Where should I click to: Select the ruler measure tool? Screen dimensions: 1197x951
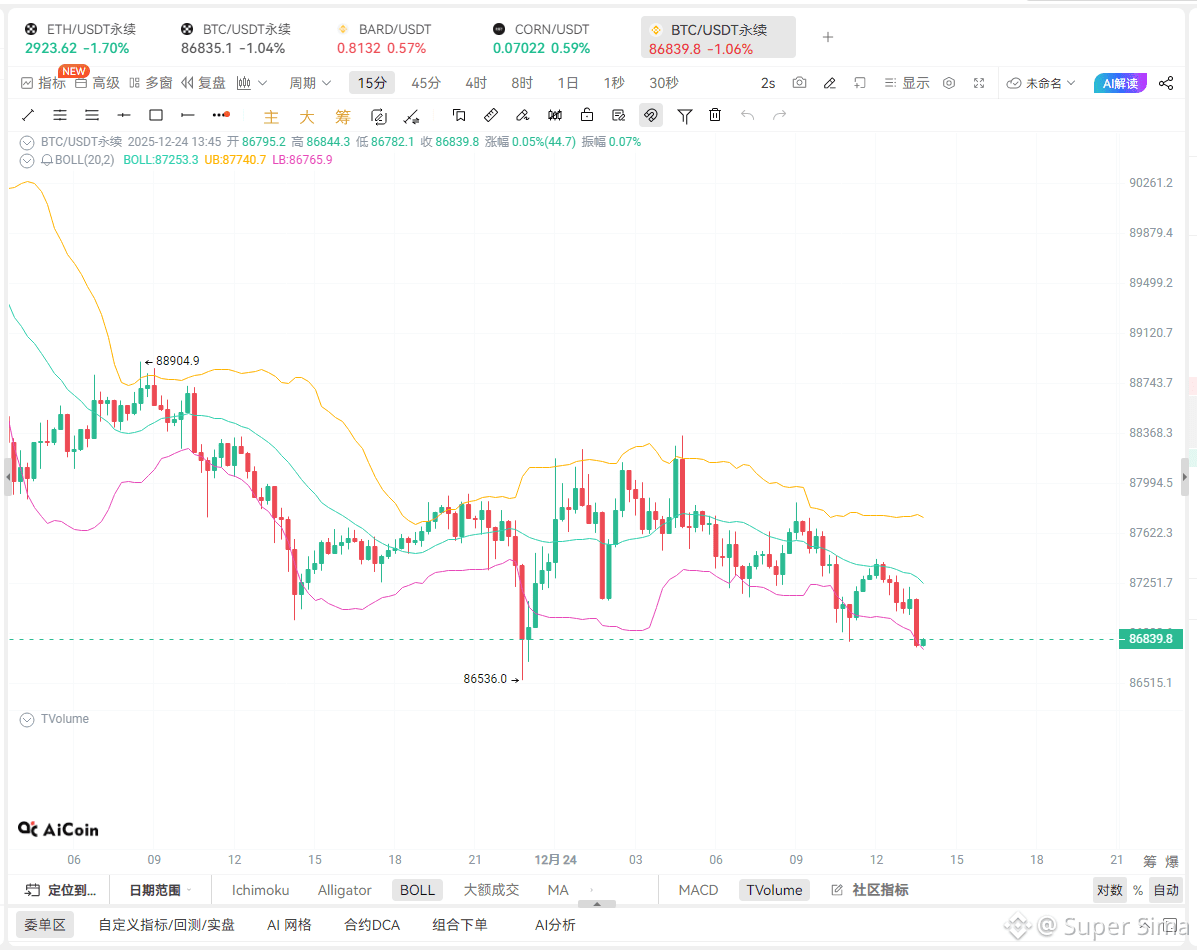point(491,115)
